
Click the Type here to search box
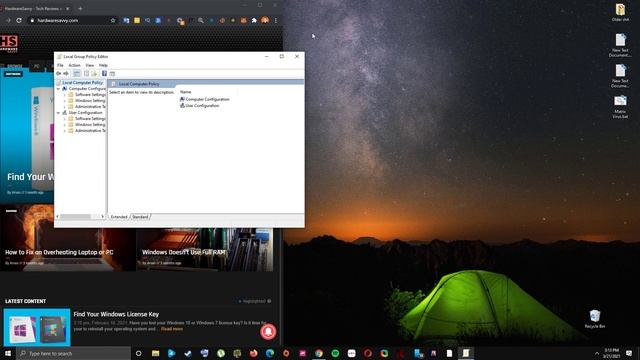point(73,353)
